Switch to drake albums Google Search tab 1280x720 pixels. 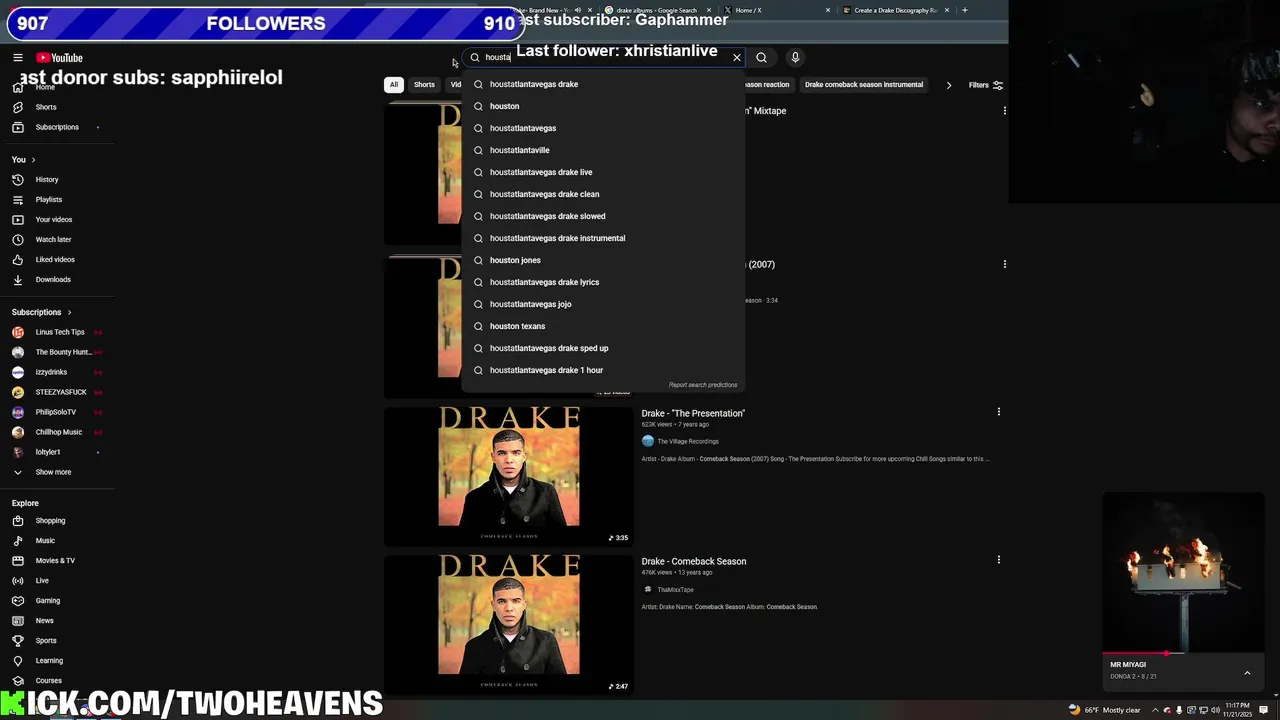pyautogui.click(x=655, y=10)
